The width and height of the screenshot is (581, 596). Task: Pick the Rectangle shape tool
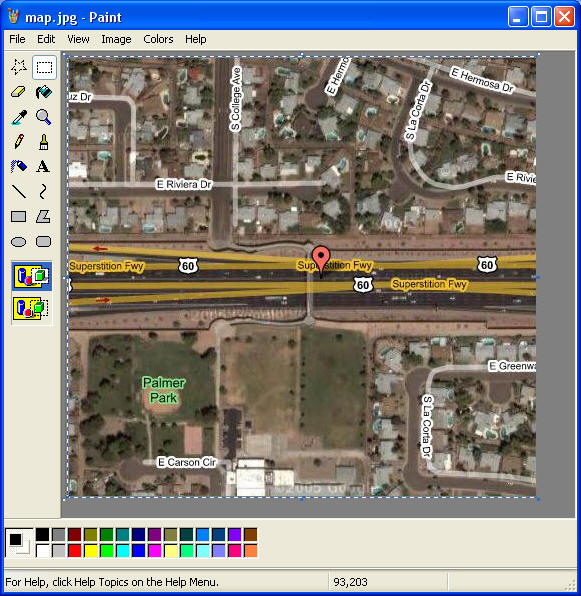pos(19,216)
